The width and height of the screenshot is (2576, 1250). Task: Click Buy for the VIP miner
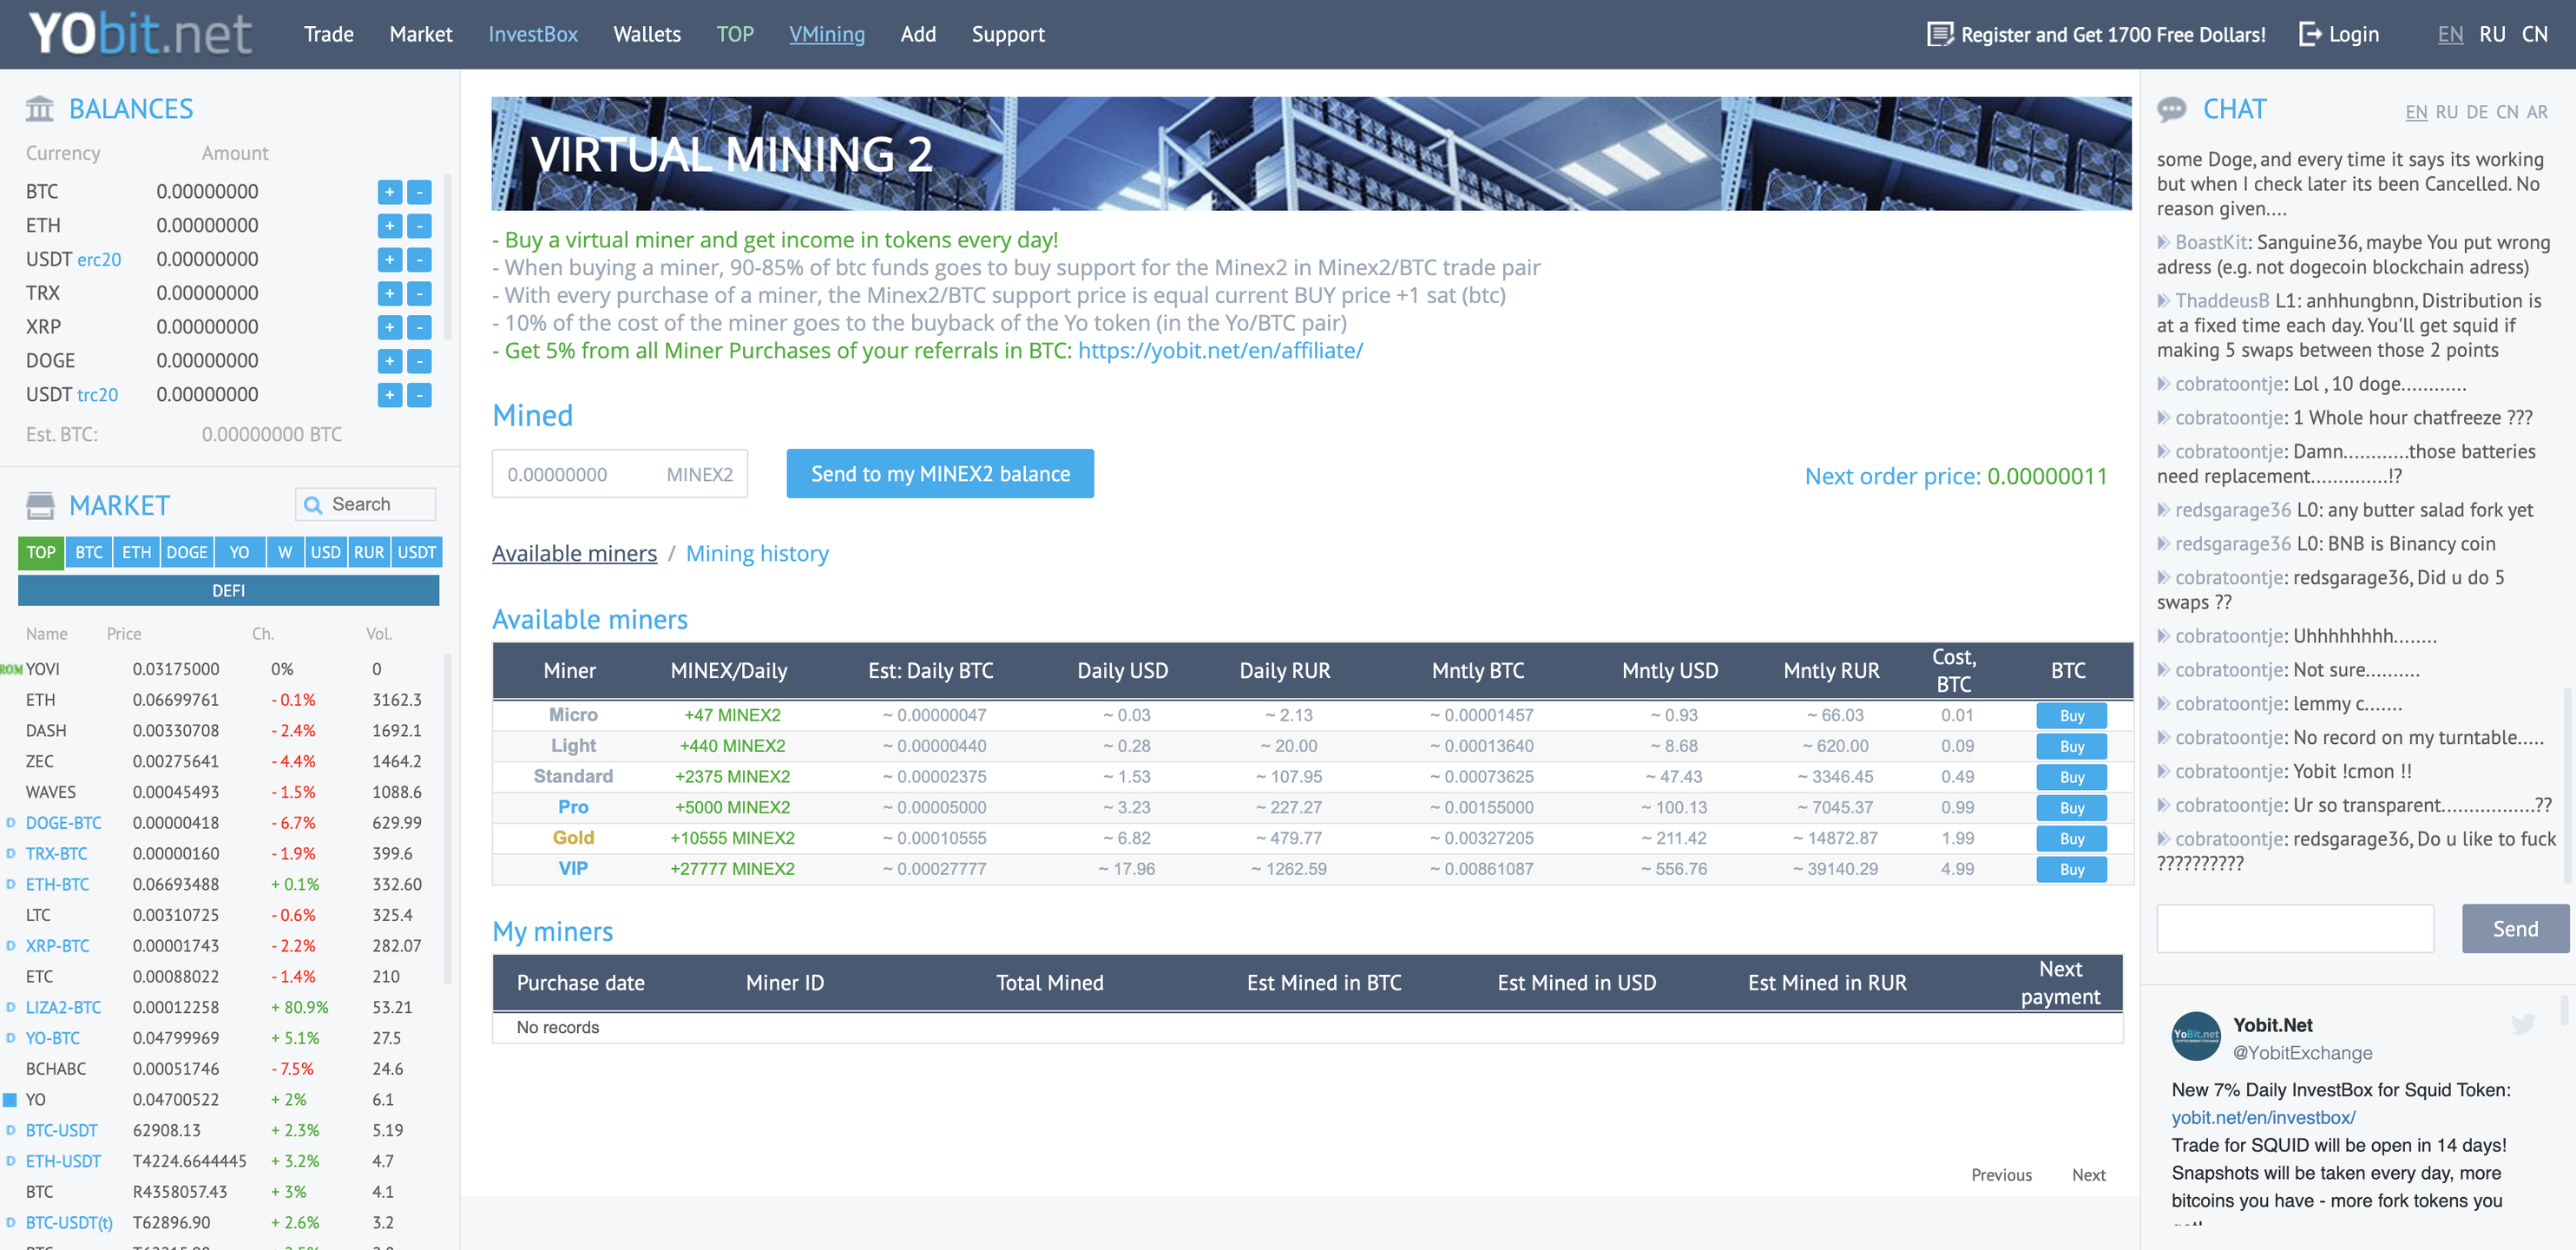(2071, 869)
